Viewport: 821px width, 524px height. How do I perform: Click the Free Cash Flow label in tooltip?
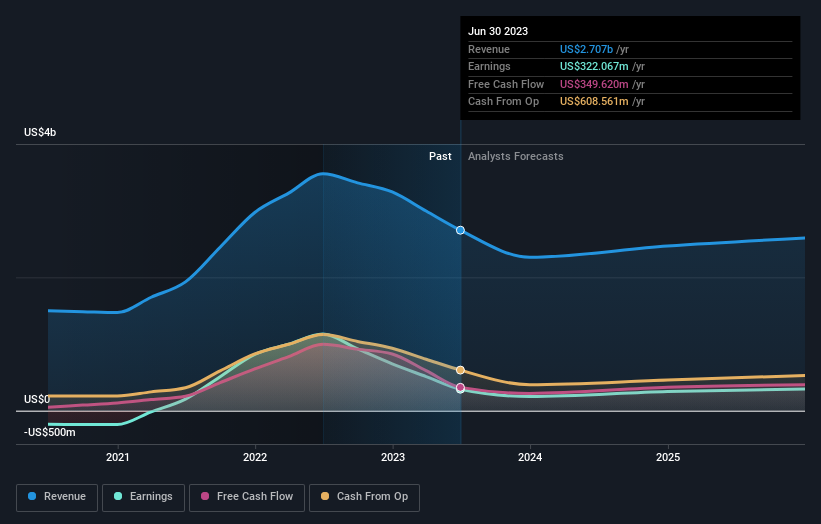click(506, 84)
